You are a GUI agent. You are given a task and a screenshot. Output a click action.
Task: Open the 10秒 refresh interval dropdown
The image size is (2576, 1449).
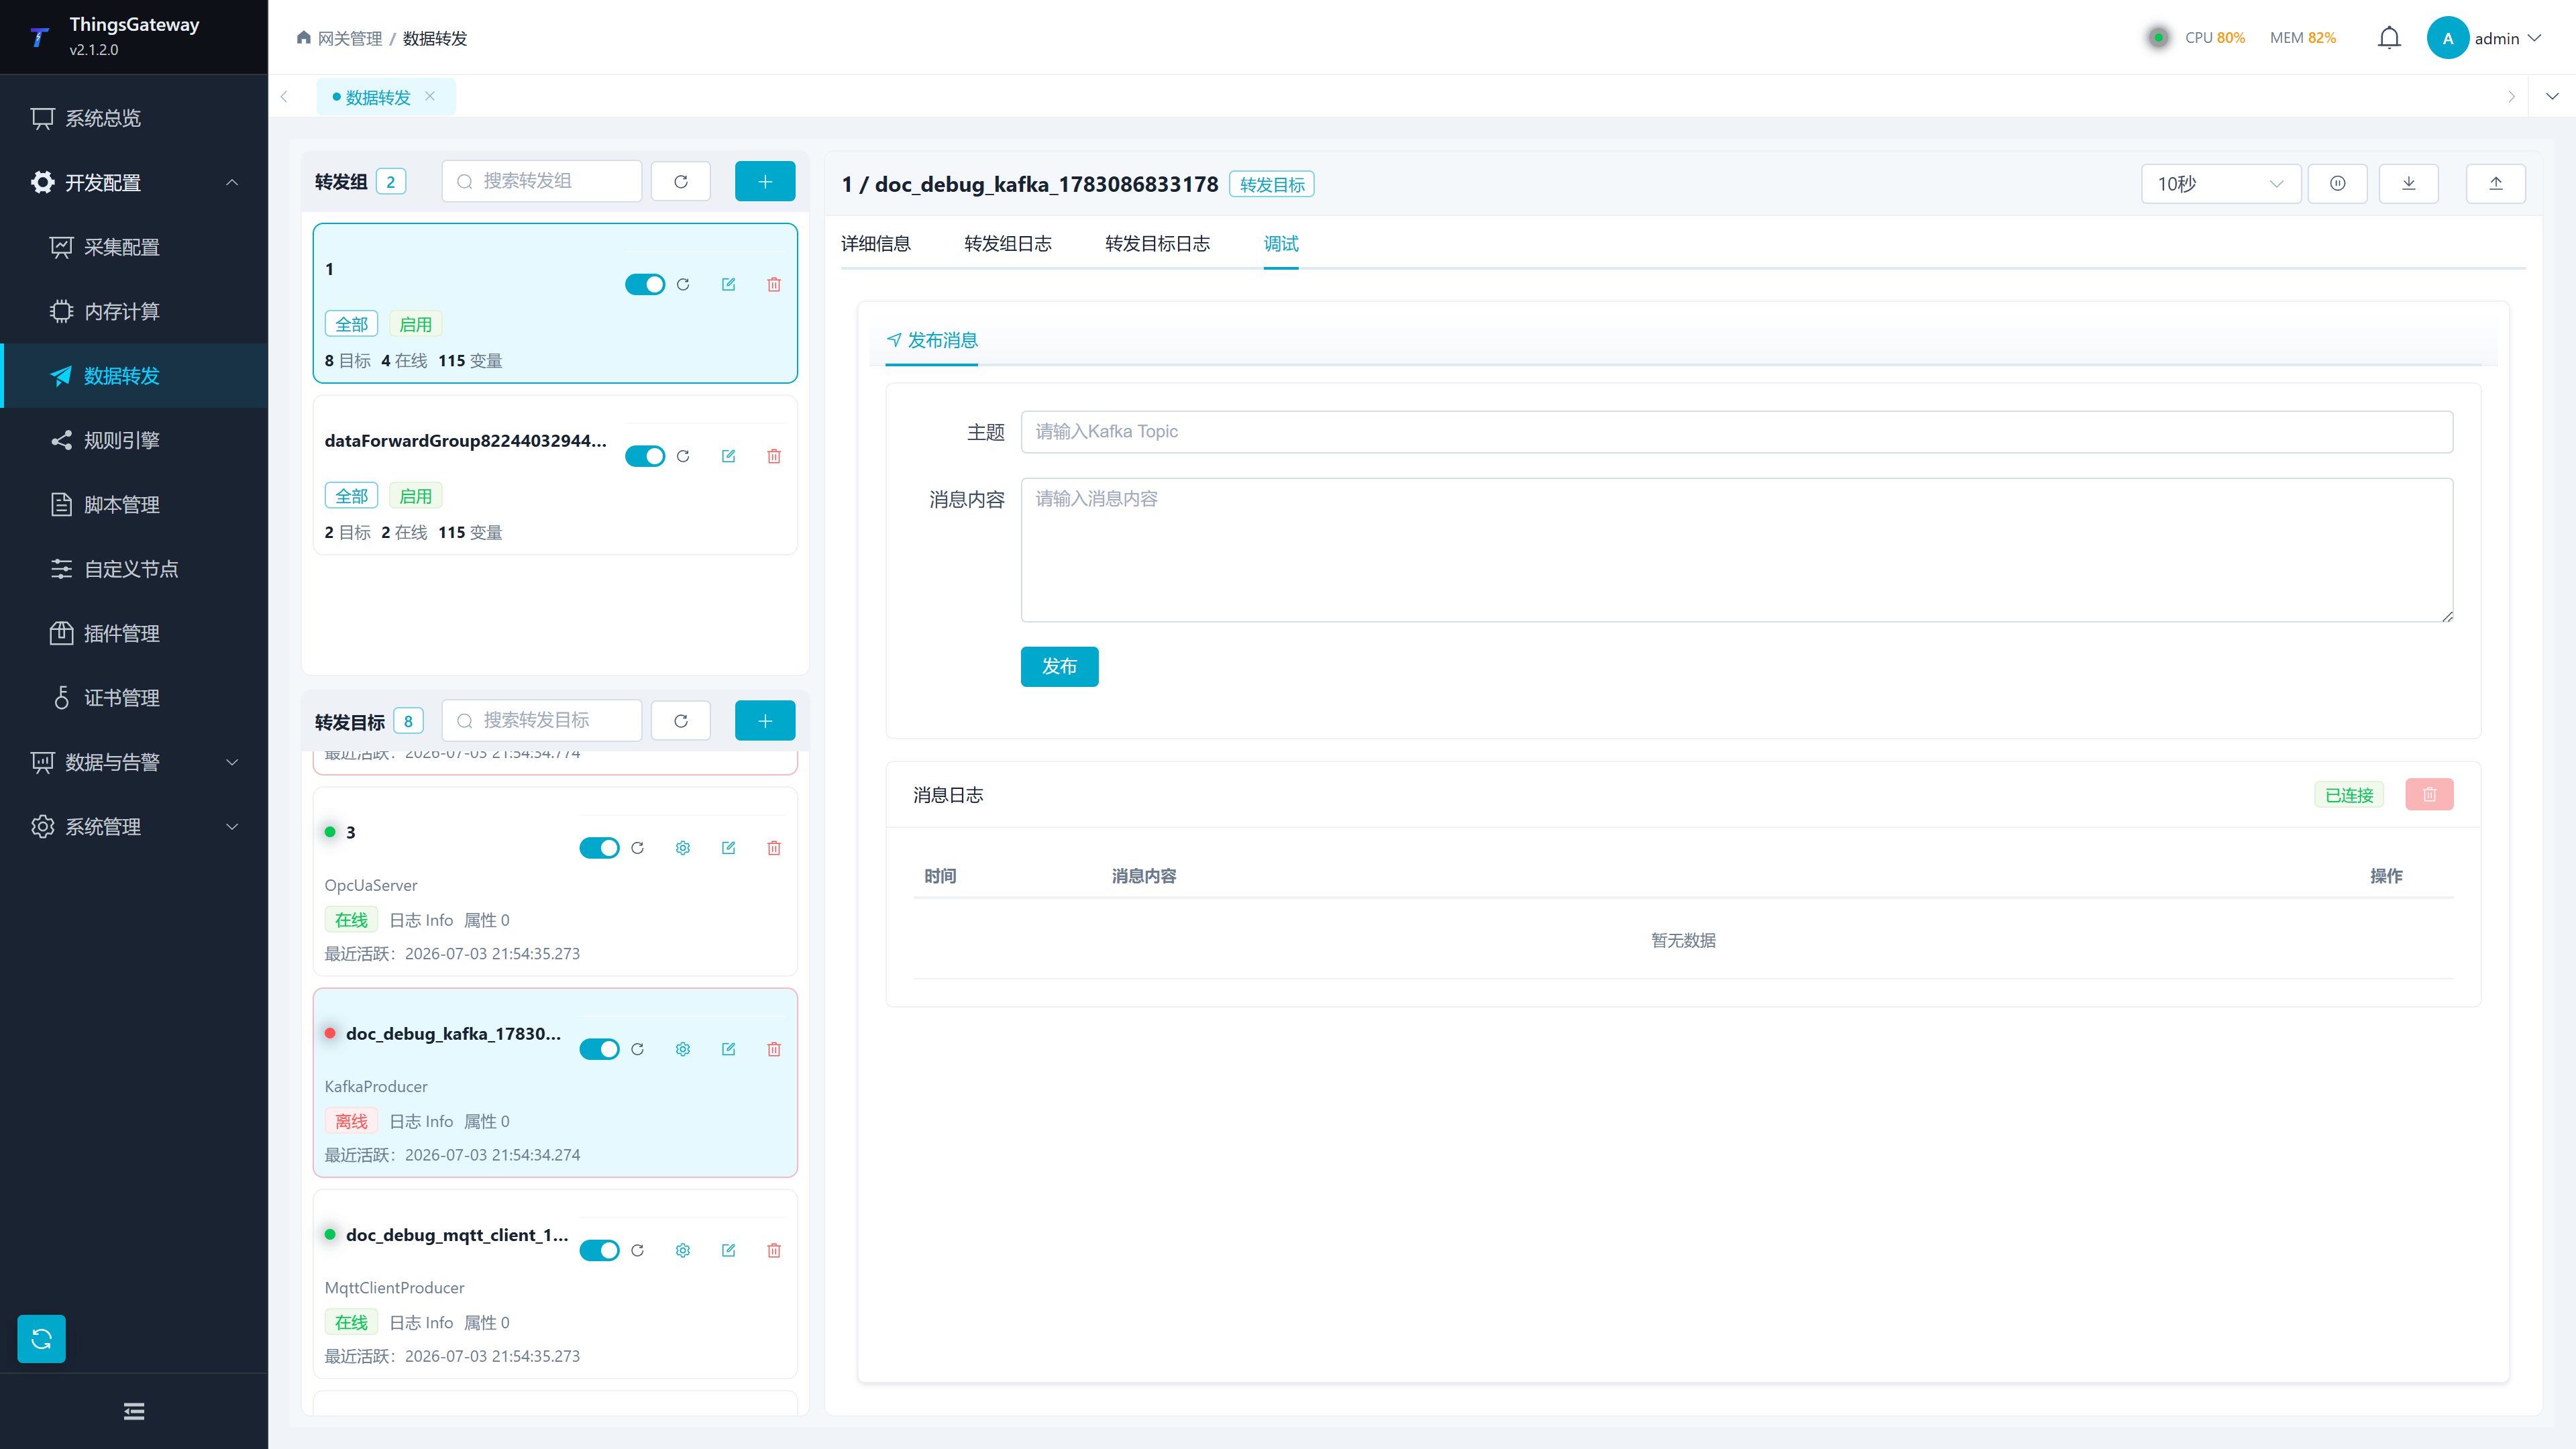click(2220, 183)
